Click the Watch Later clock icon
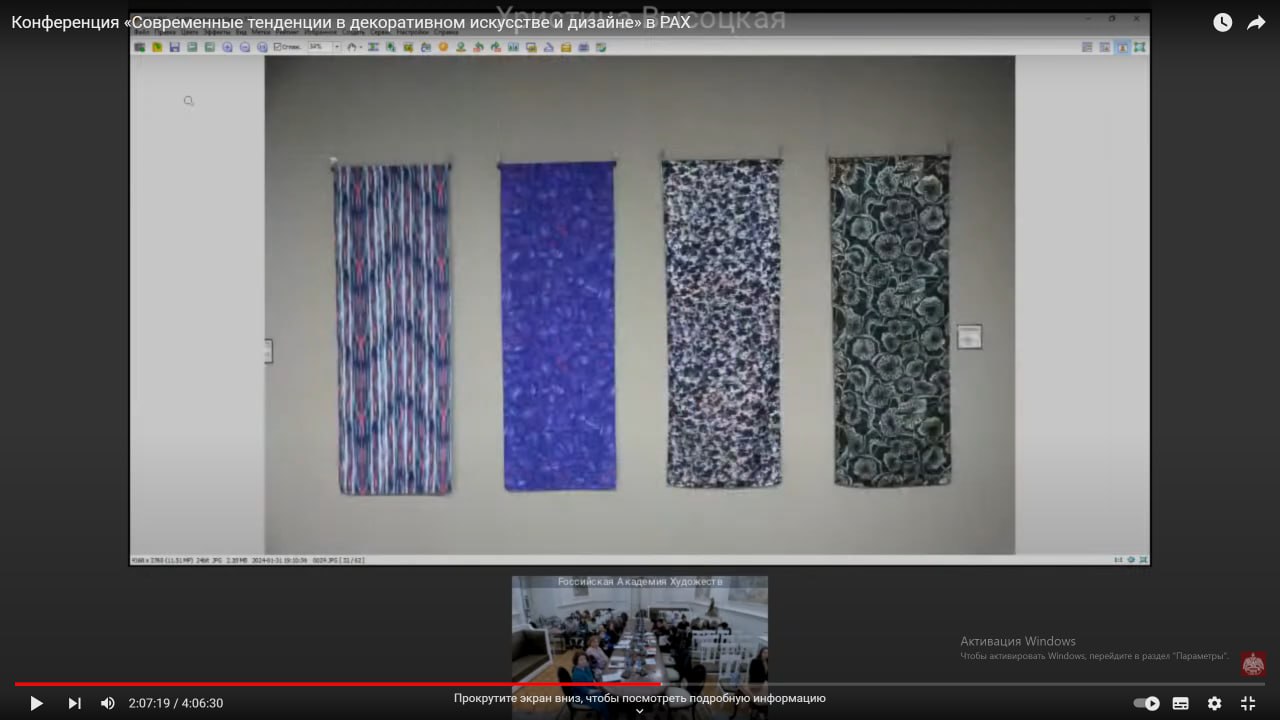Screen dimensions: 1280x720 click(1222, 22)
